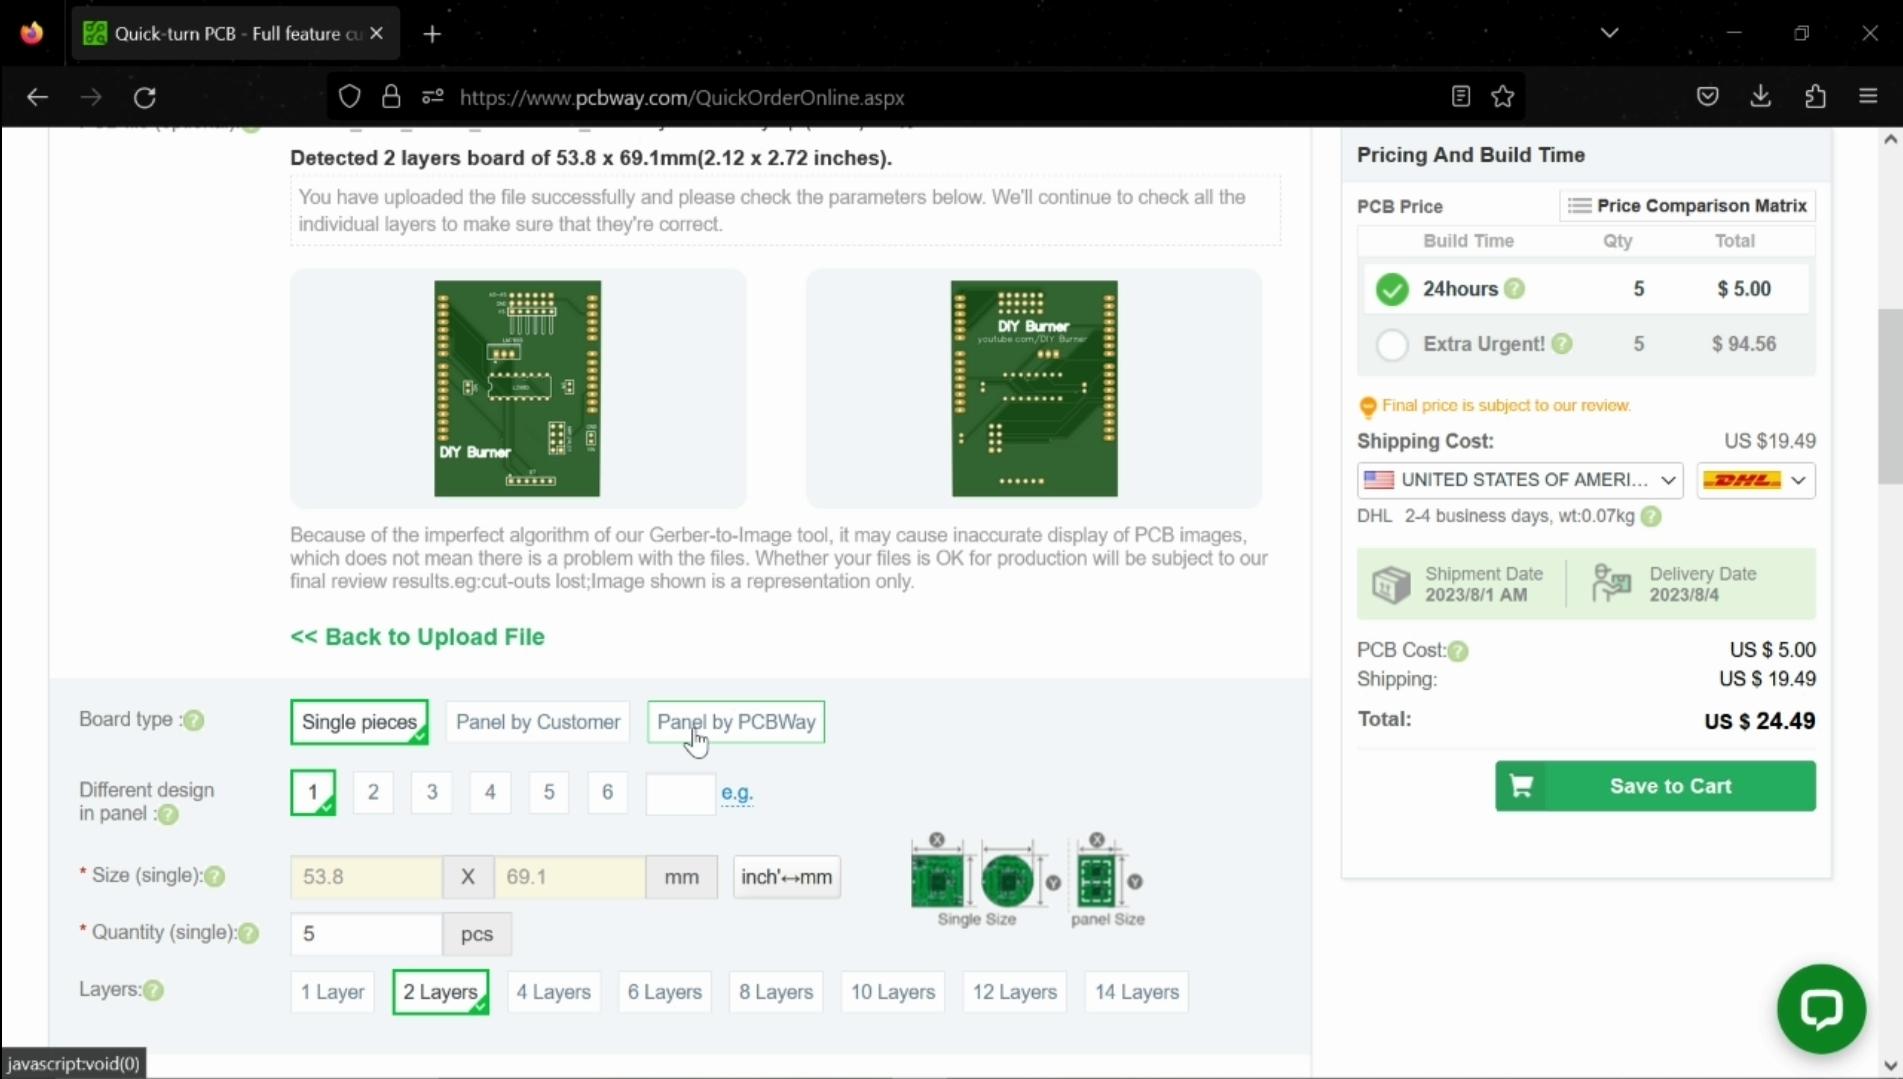Switch board type to Panel by Customer
Viewport: 1903px width, 1079px height.
(x=537, y=721)
